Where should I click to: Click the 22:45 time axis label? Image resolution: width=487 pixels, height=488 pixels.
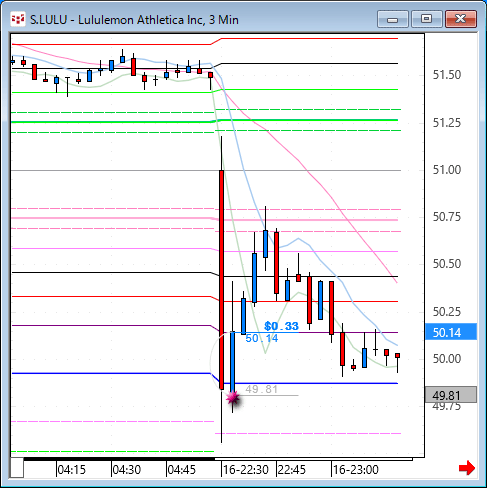tap(292, 470)
